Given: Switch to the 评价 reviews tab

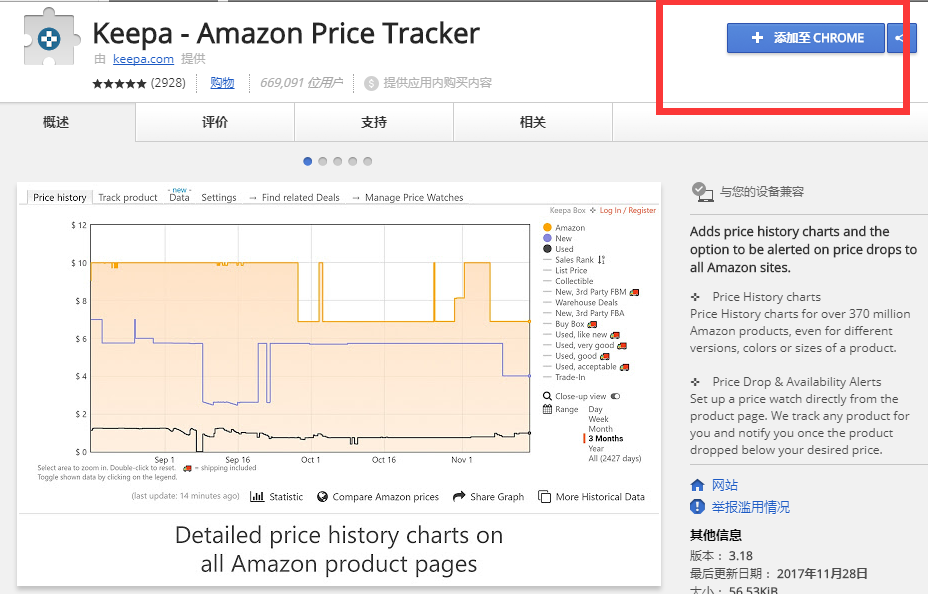Looking at the screenshot, I should (215, 122).
